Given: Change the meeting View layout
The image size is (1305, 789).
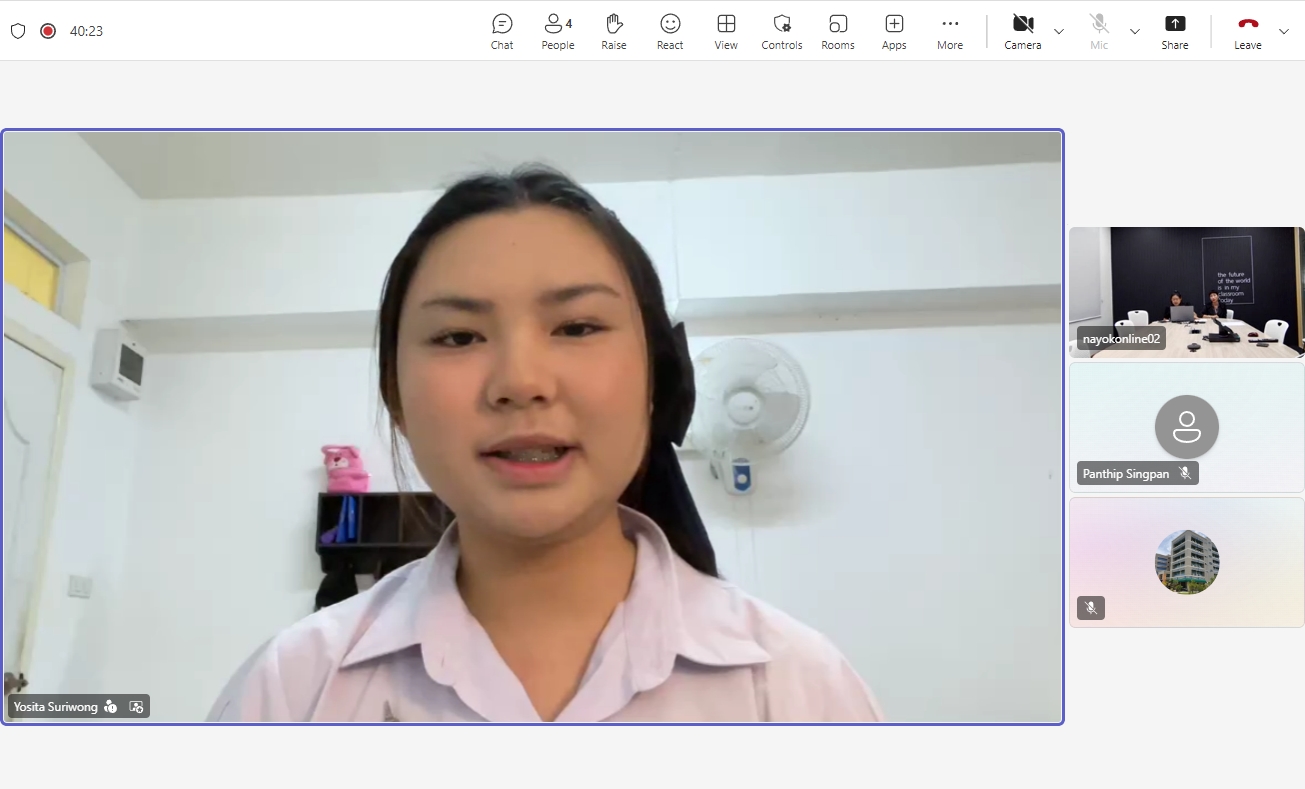Looking at the screenshot, I should click(x=726, y=31).
